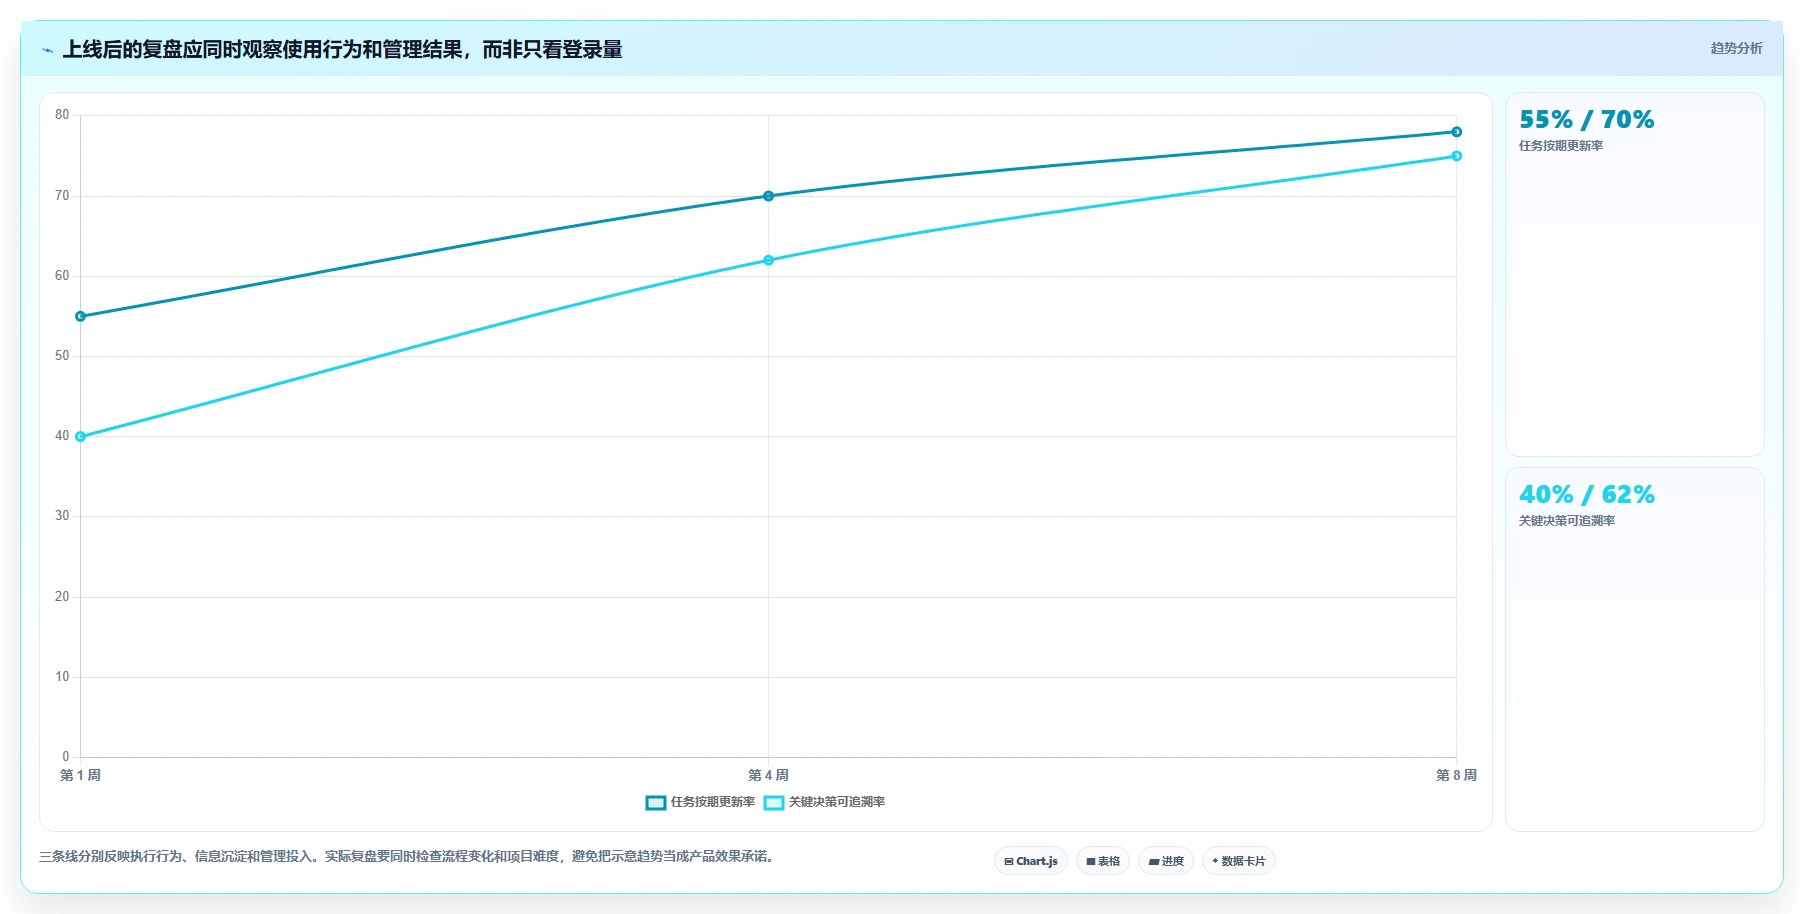Click the 第 4 周 axis label
1804x914 pixels.
(768, 775)
